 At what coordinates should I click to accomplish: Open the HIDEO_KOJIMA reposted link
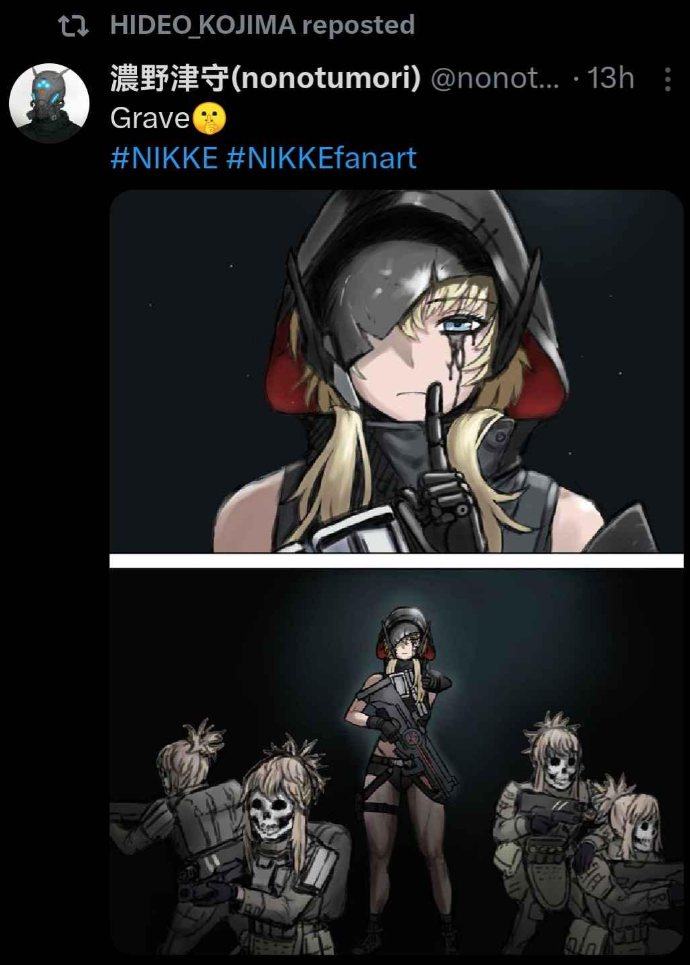[x=262, y=25]
